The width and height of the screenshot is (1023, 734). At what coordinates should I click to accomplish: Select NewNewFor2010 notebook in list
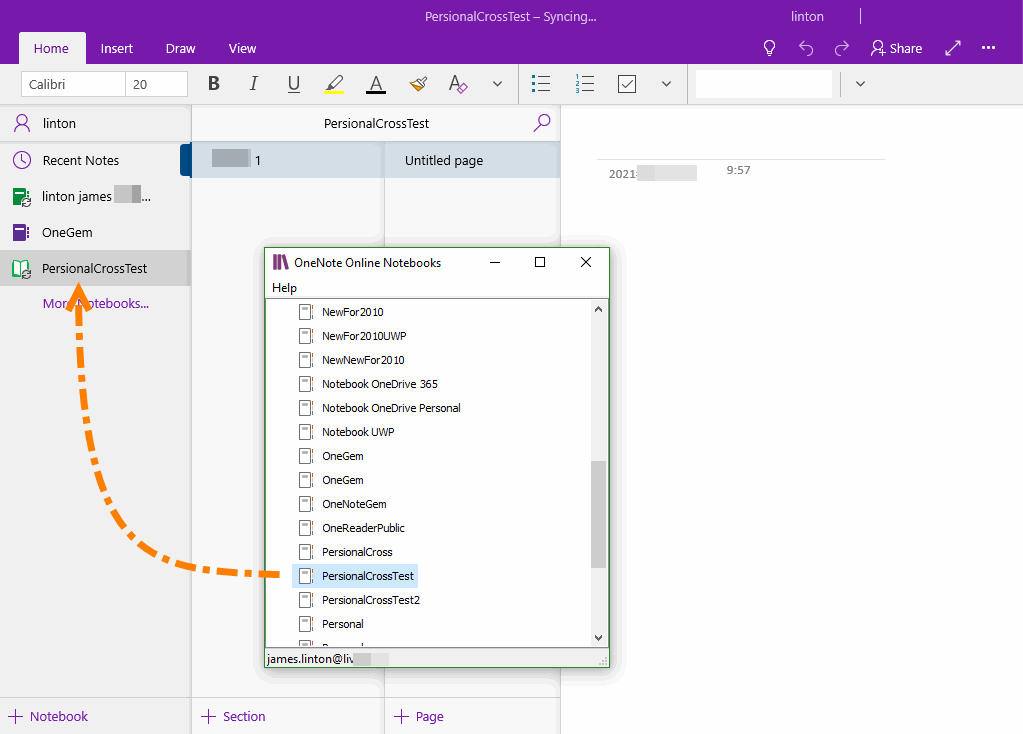pos(363,360)
